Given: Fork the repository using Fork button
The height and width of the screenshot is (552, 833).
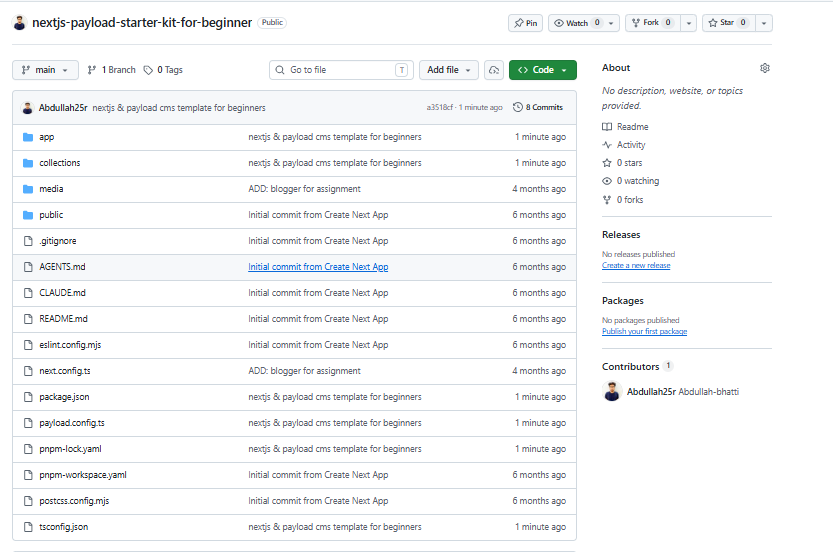Looking at the screenshot, I should point(653,23).
